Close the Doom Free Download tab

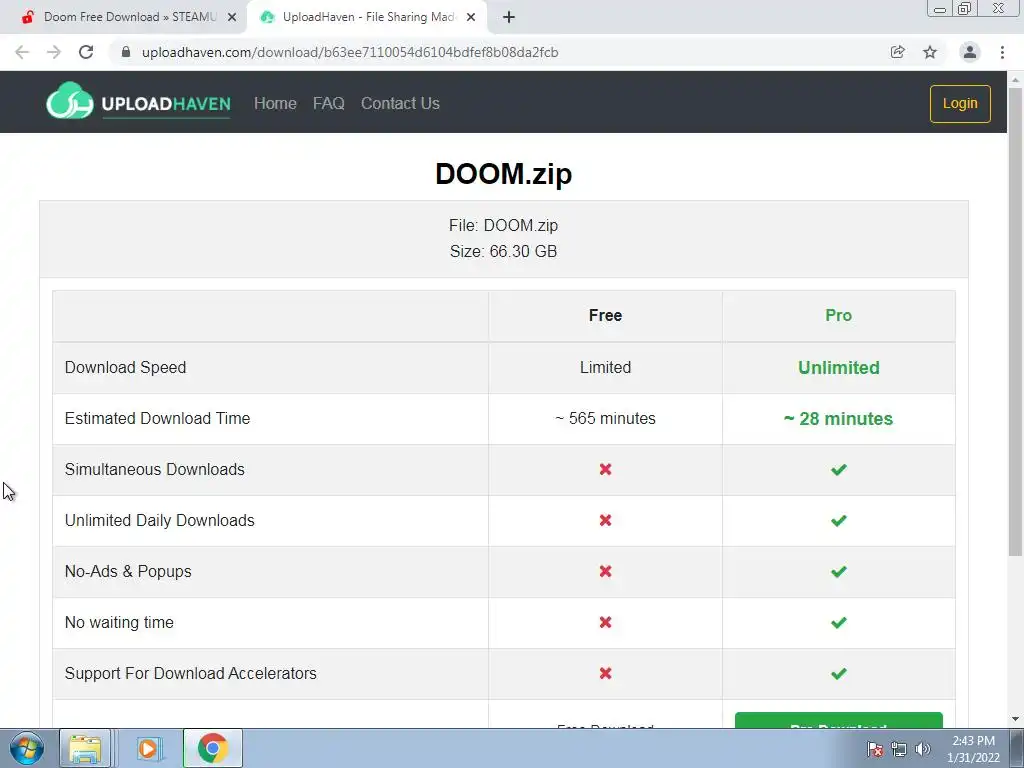tap(232, 17)
